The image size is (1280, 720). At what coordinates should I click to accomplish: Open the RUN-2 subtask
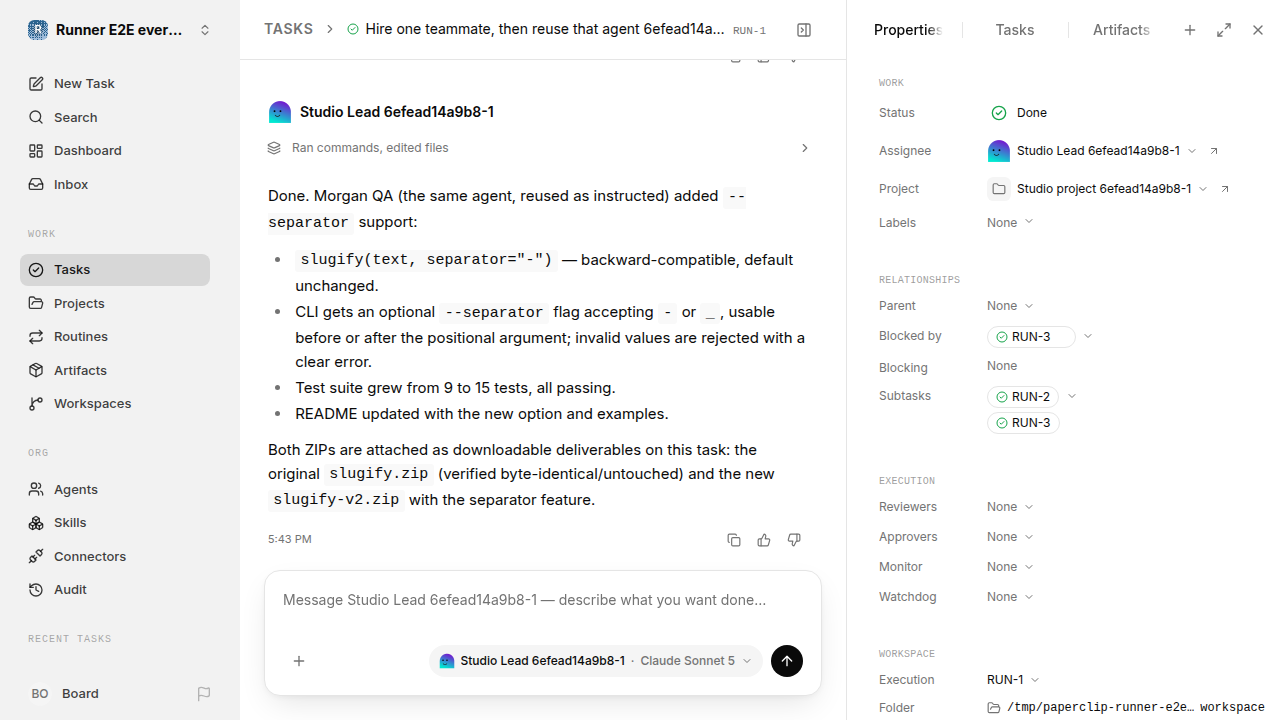point(1023,397)
